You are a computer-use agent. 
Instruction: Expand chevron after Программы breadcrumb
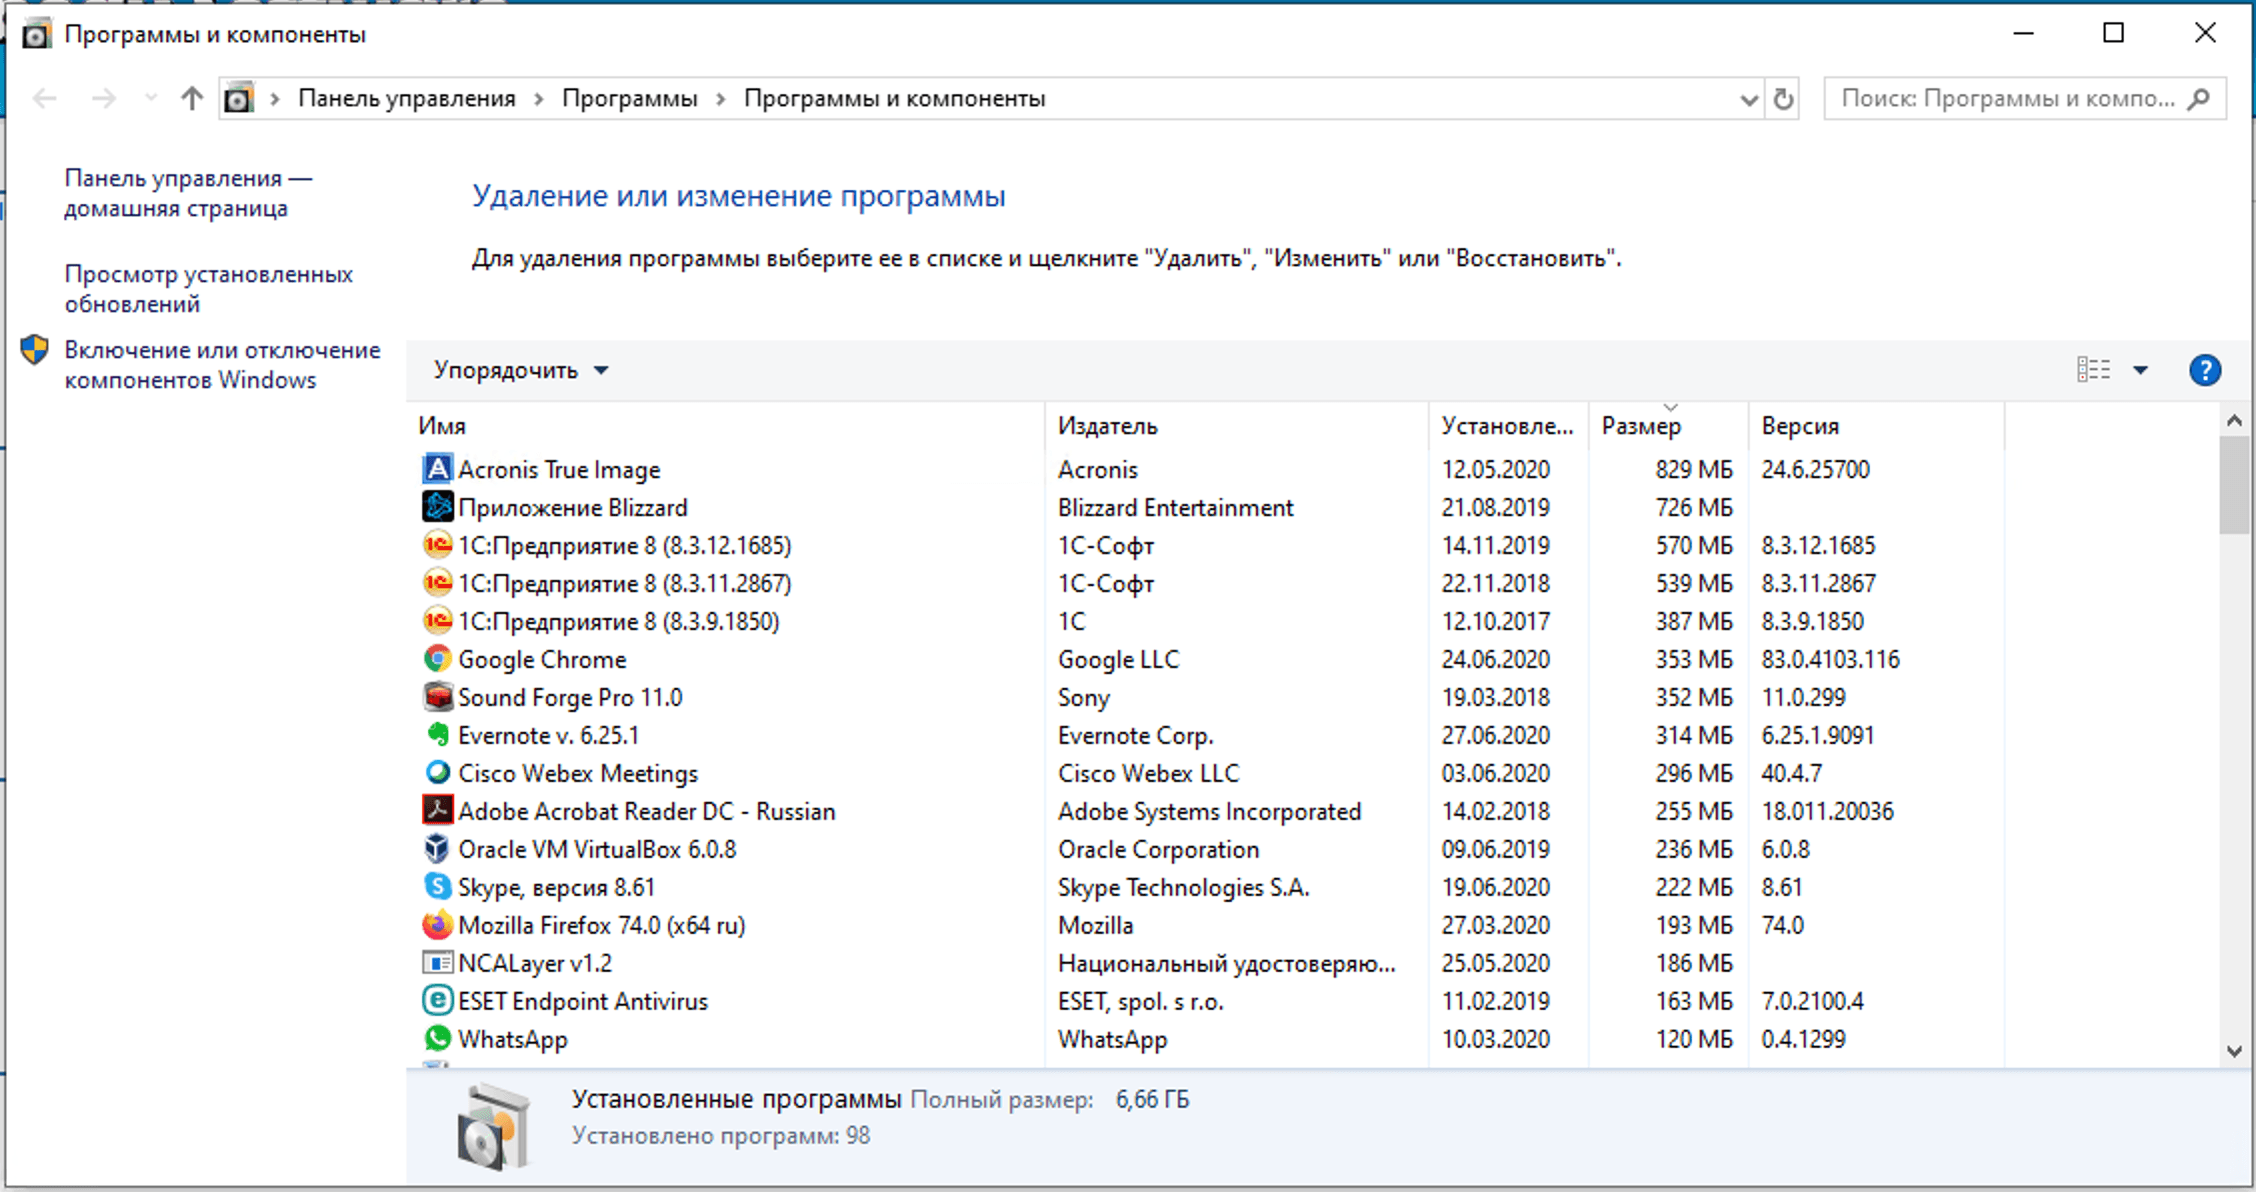tap(720, 99)
